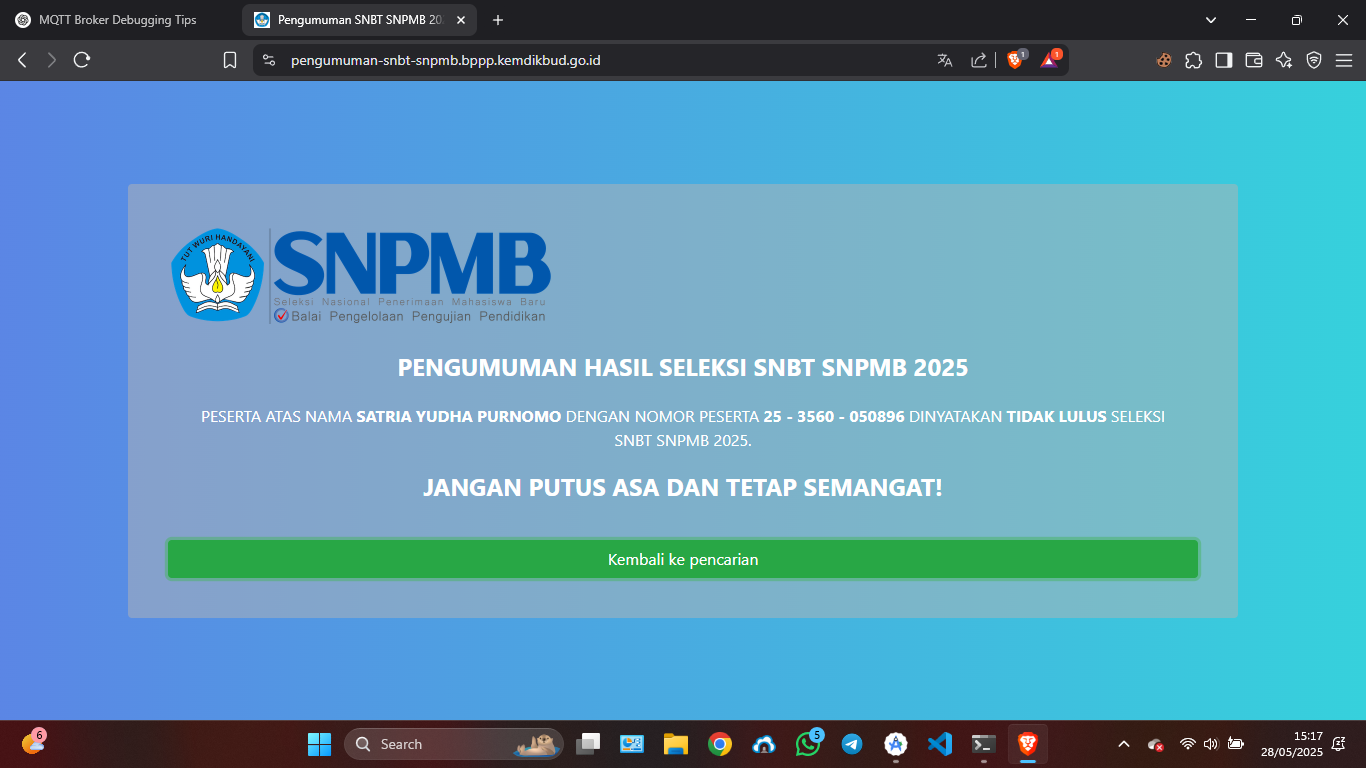
Task: Click the PENGUMUMAN HASIL SELEKSI SNBT SNPMB 2025 heading
Action: click(683, 367)
